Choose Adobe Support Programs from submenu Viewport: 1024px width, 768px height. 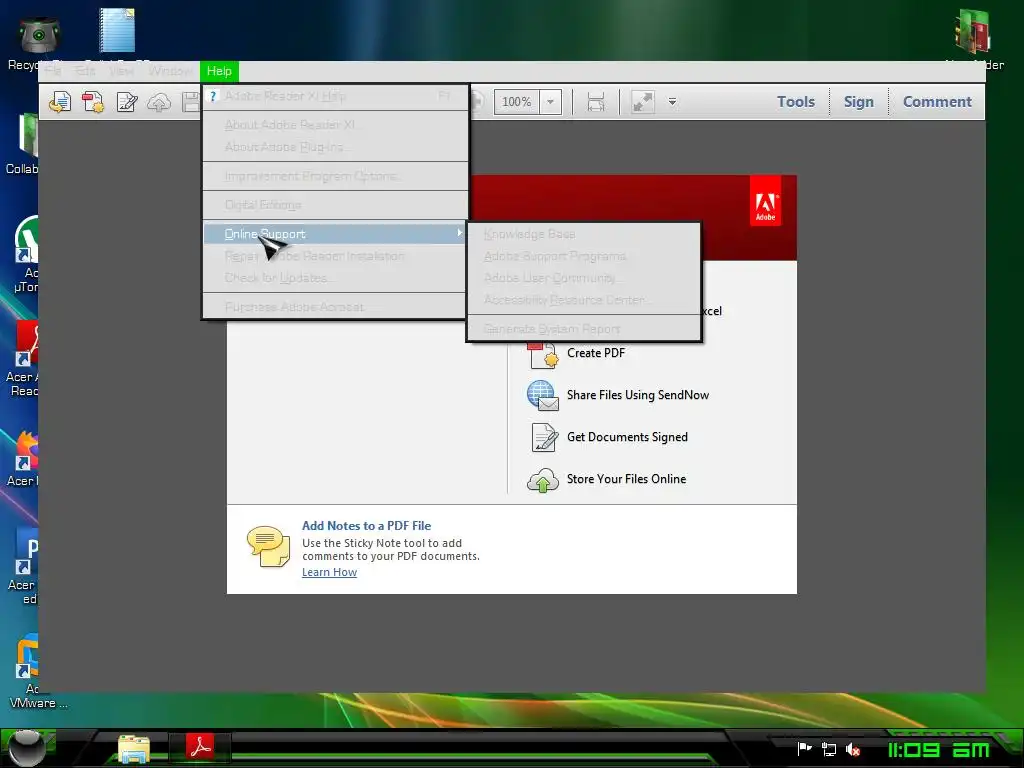click(584, 256)
